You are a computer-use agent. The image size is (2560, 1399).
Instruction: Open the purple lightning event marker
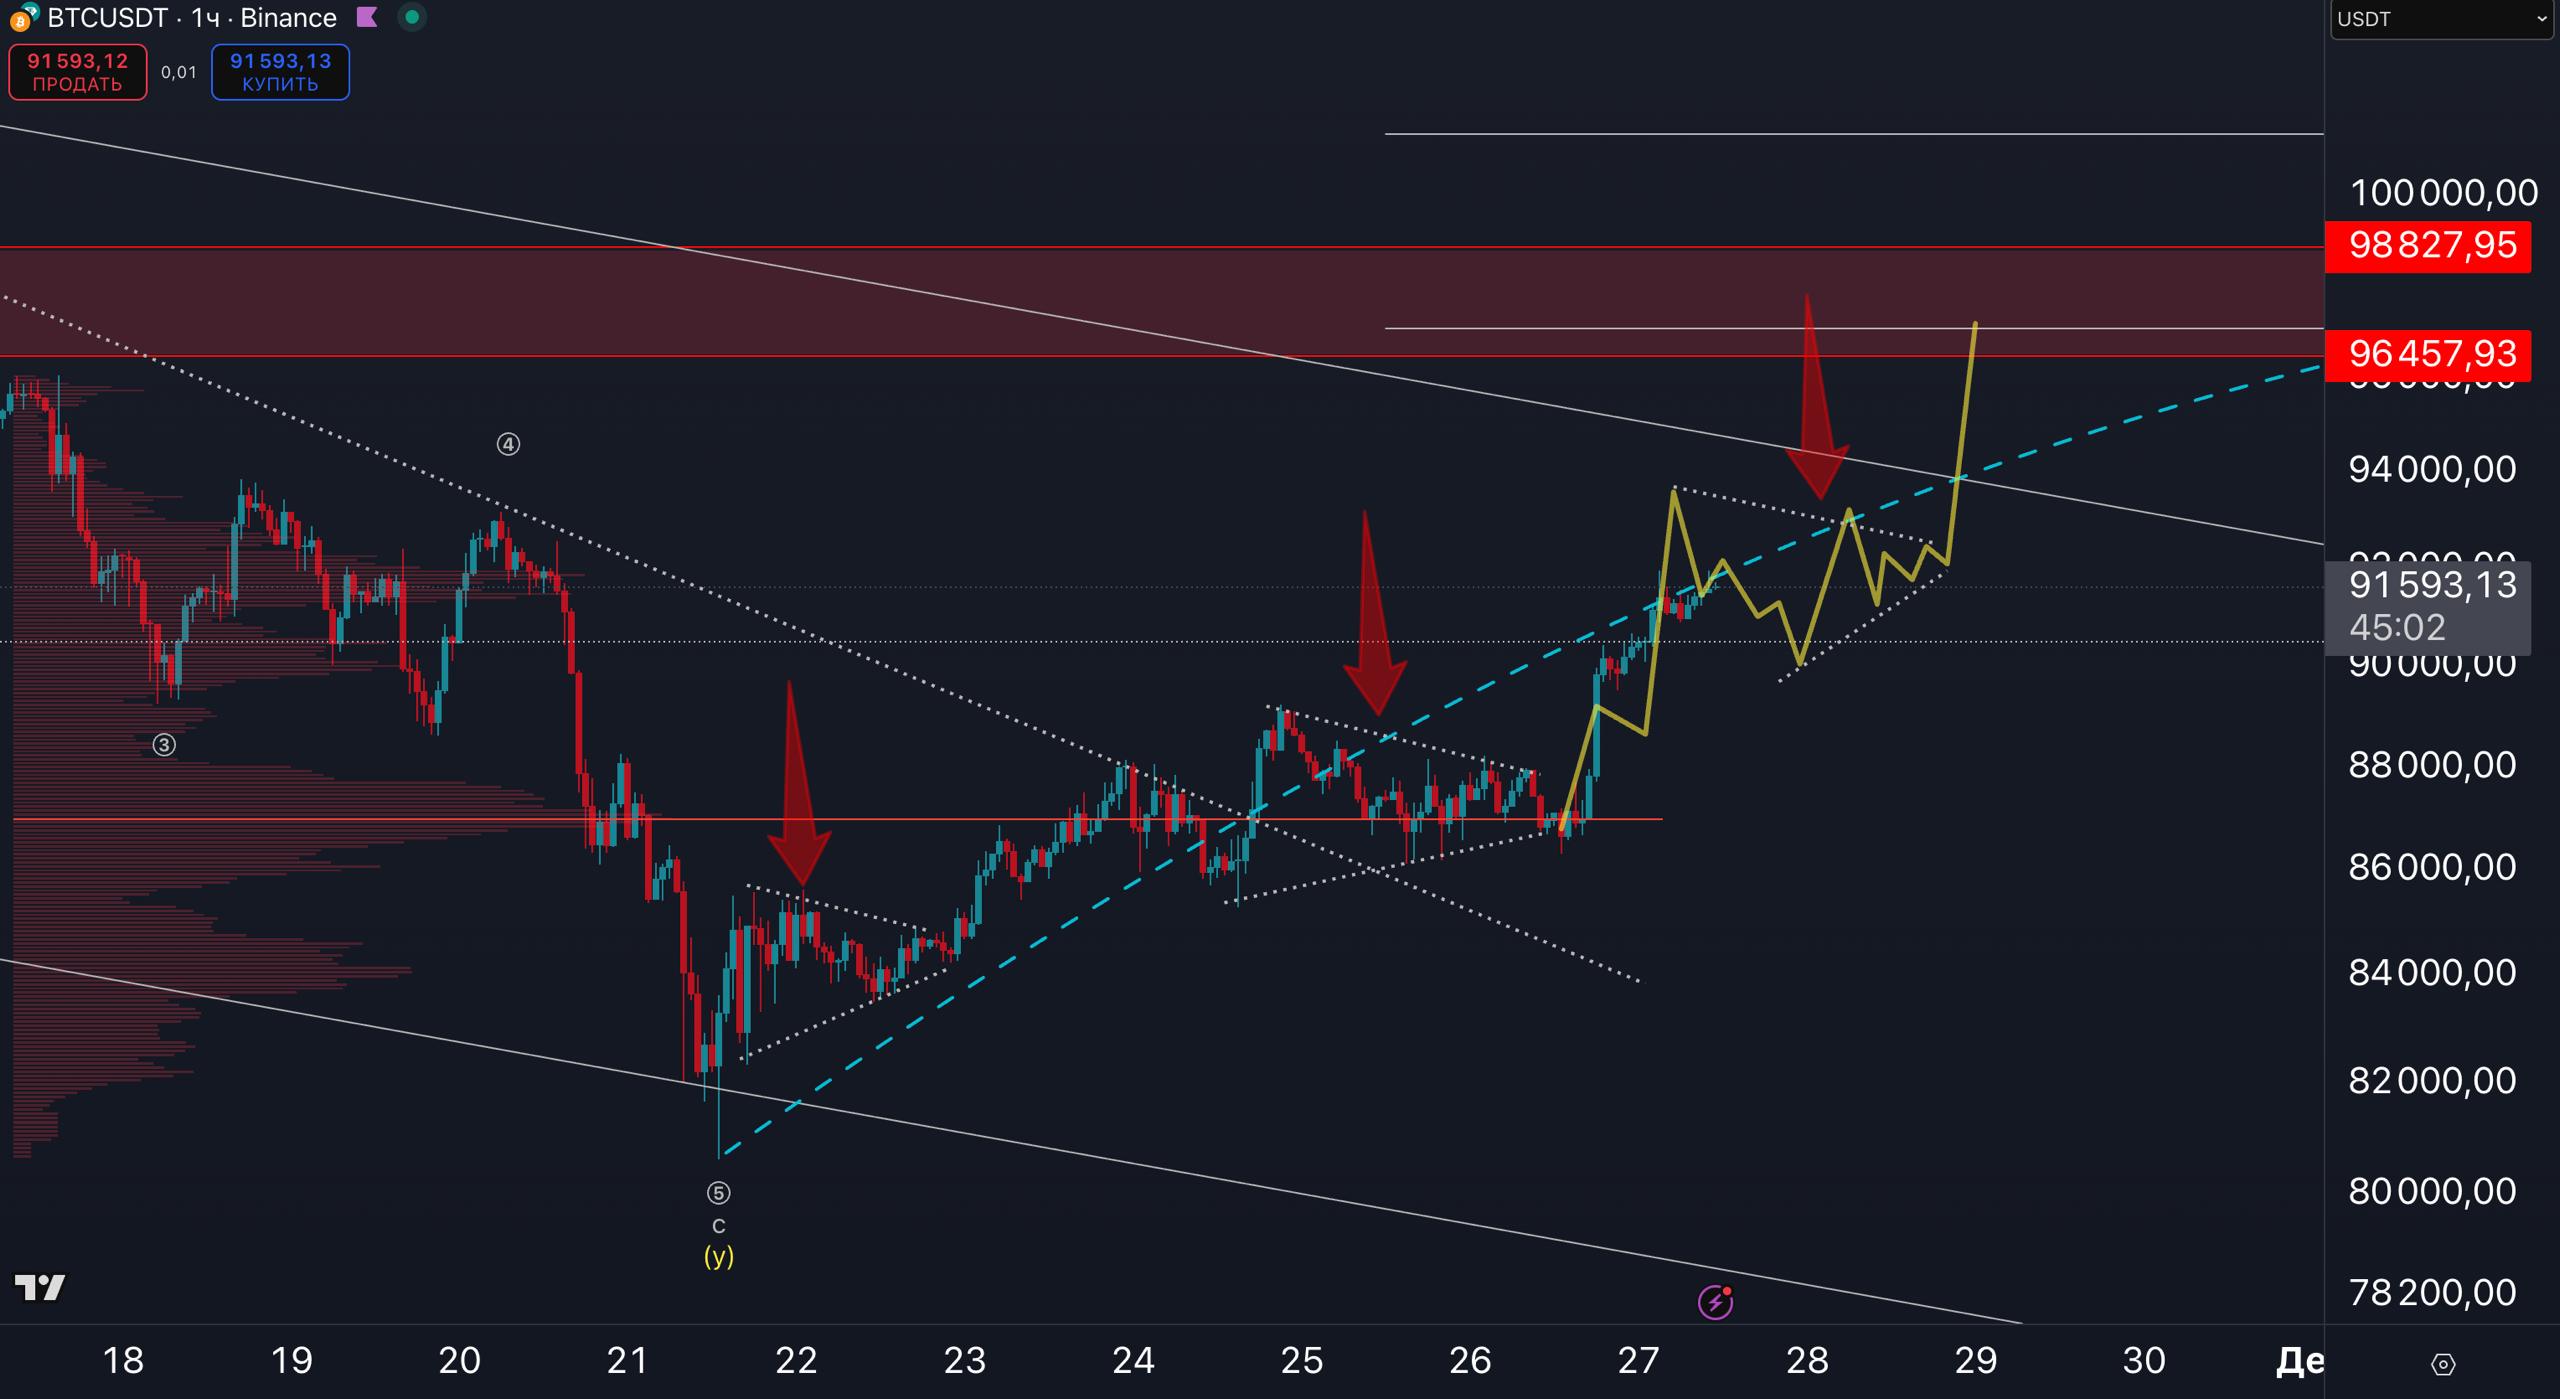click(1716, 1302)
